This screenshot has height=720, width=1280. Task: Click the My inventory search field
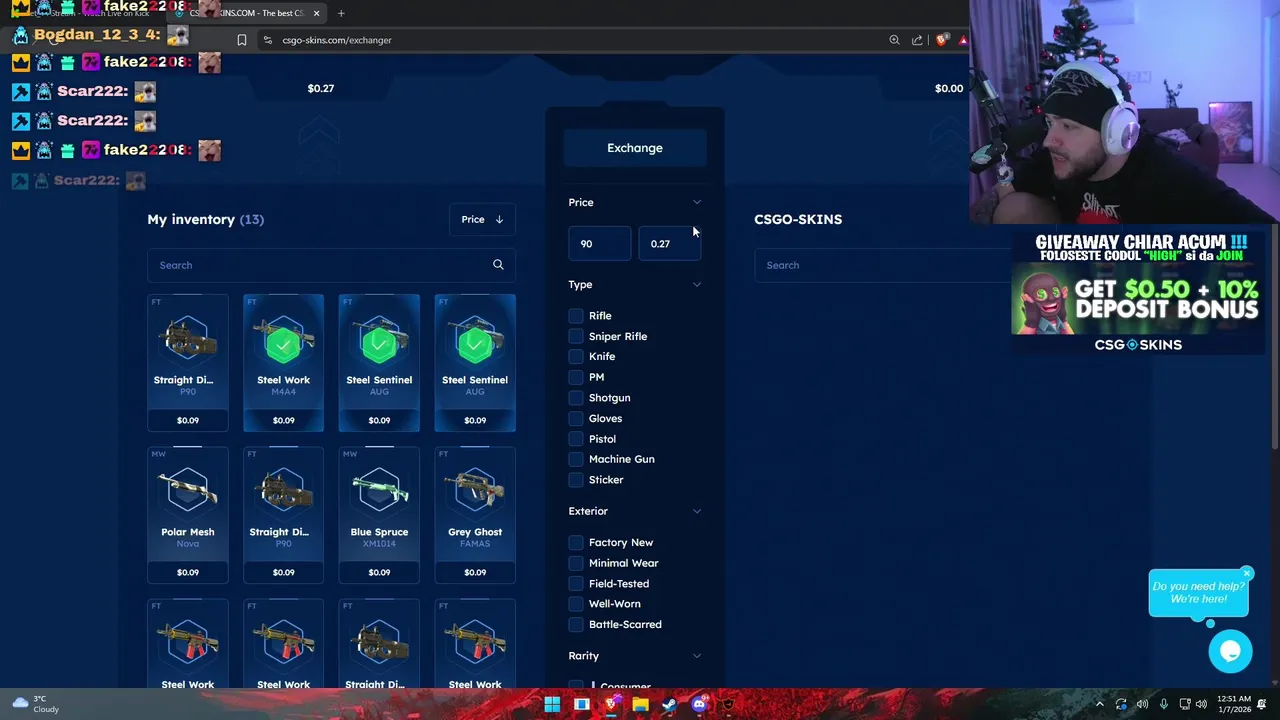(x=331, y=265)
